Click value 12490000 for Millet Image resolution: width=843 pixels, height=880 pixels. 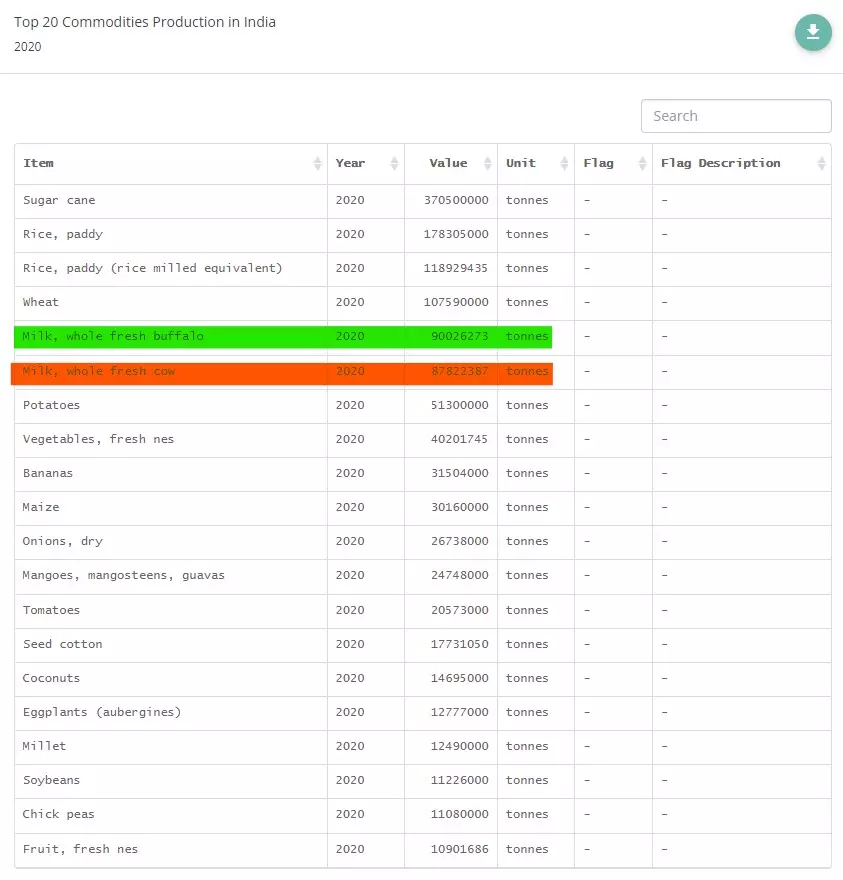click(460, 746)
